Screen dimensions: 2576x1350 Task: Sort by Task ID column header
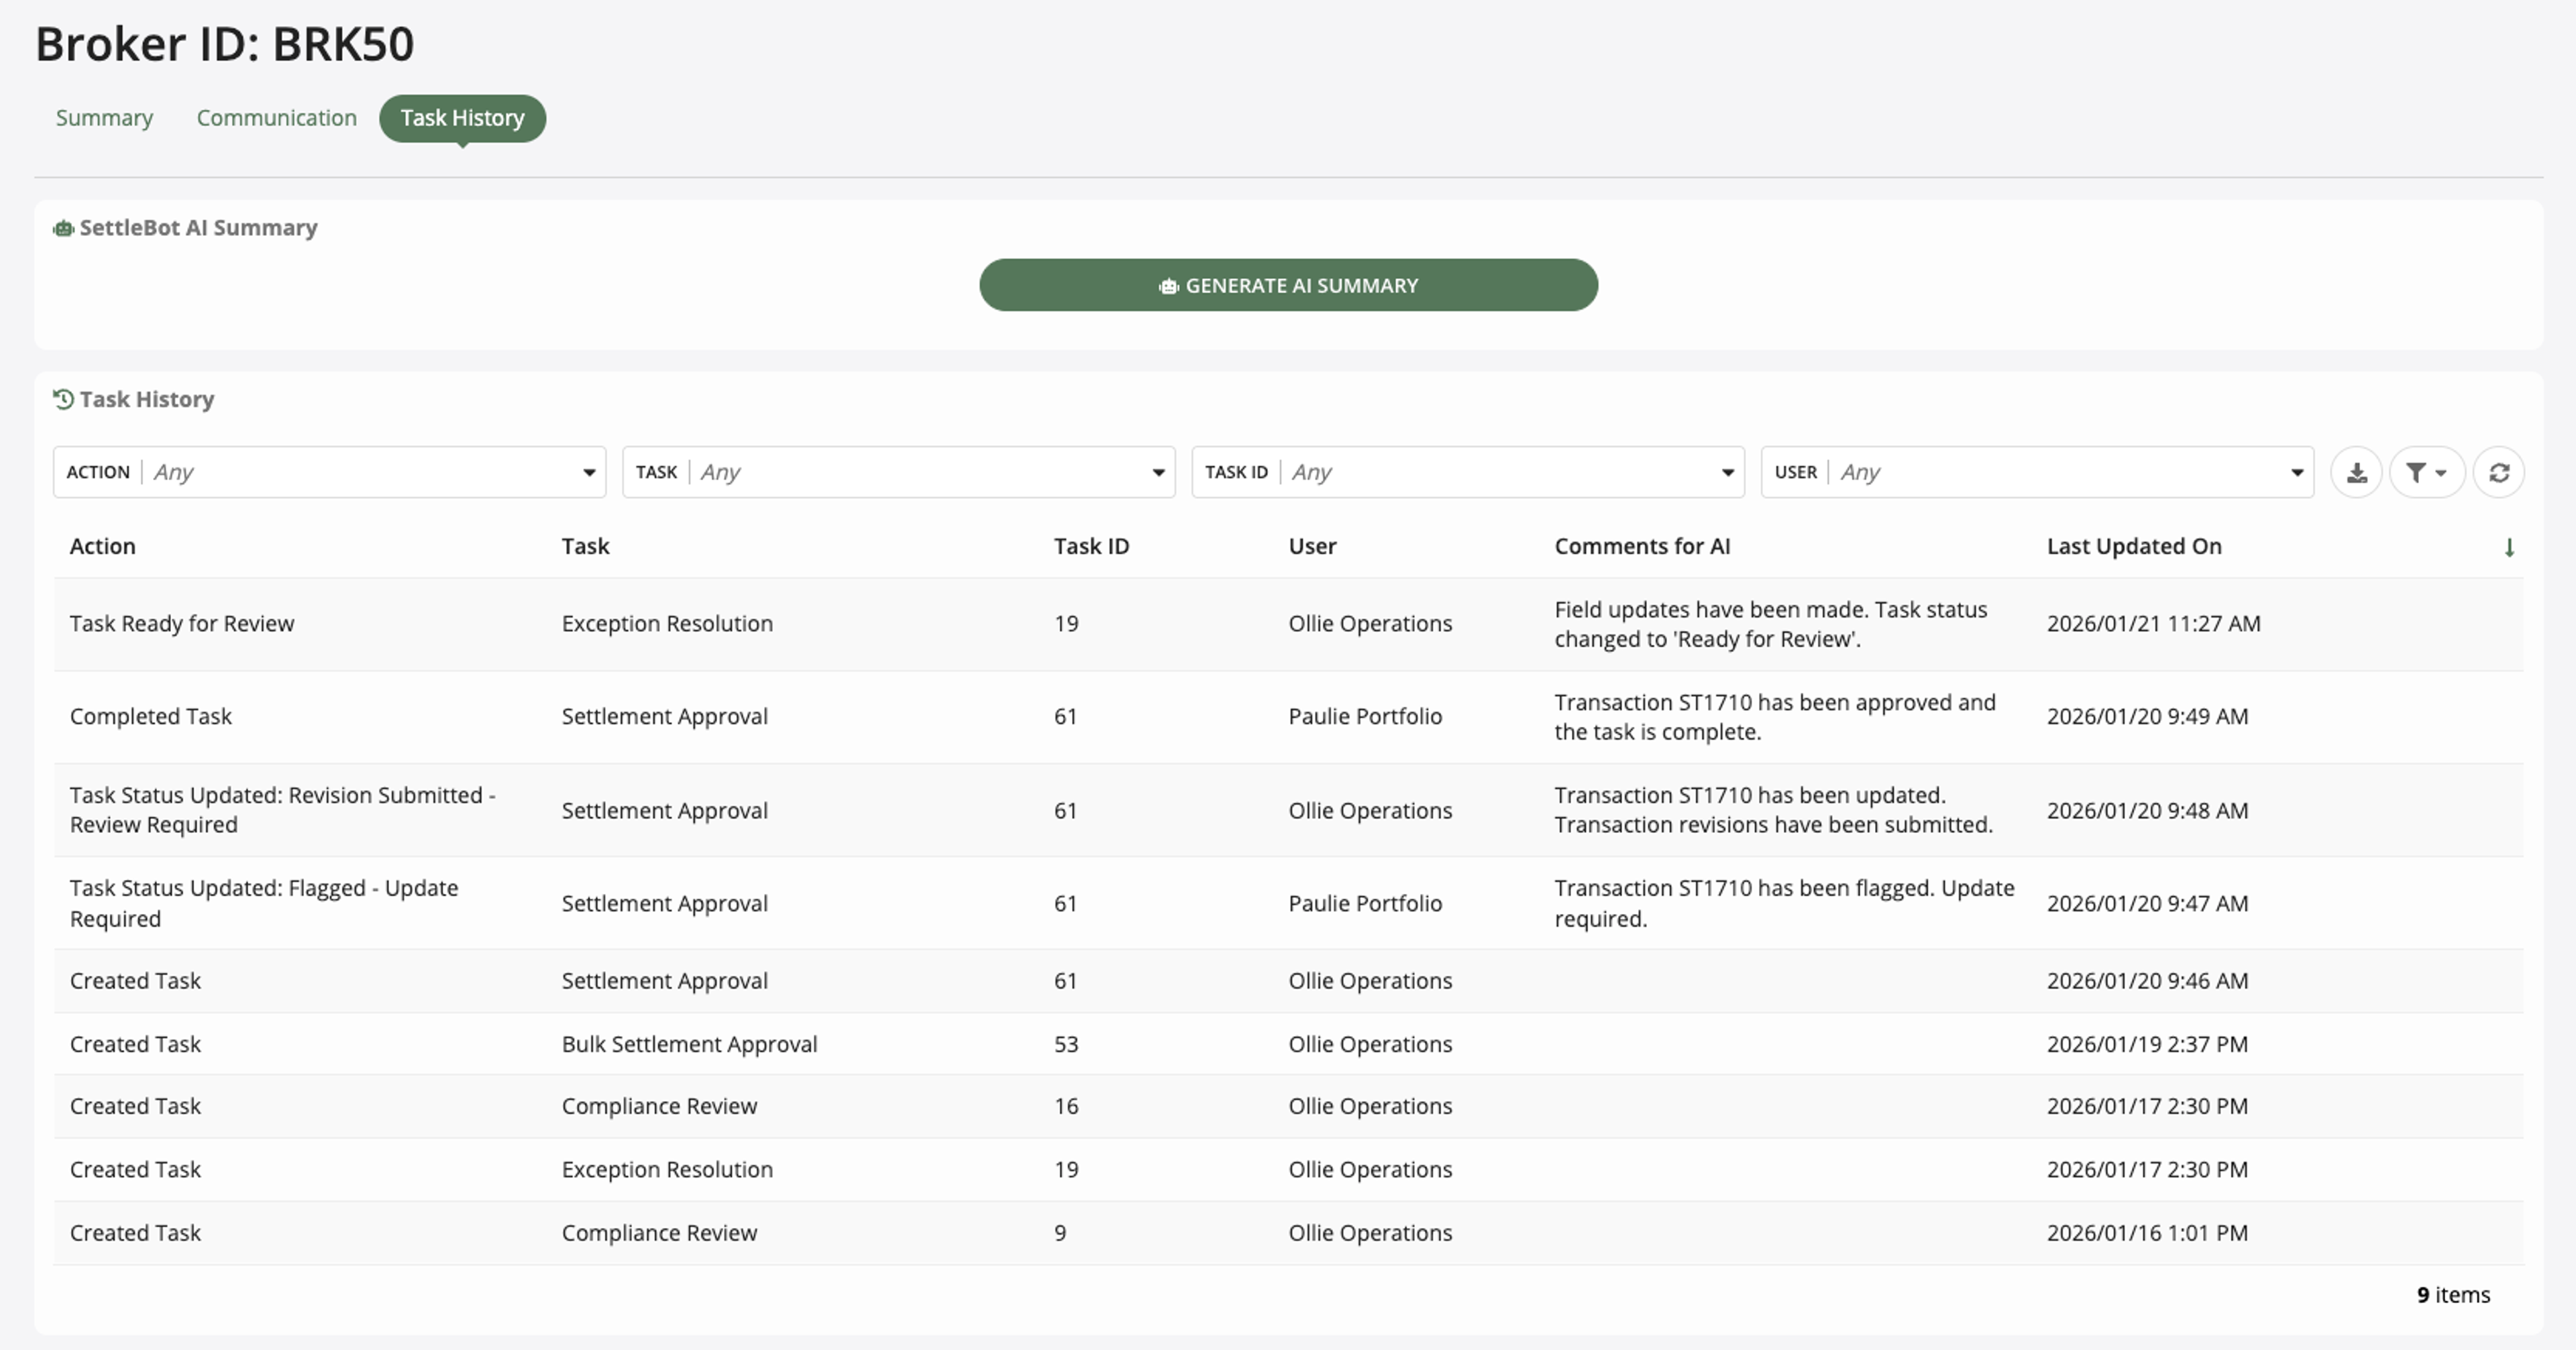pos(1091,546)
